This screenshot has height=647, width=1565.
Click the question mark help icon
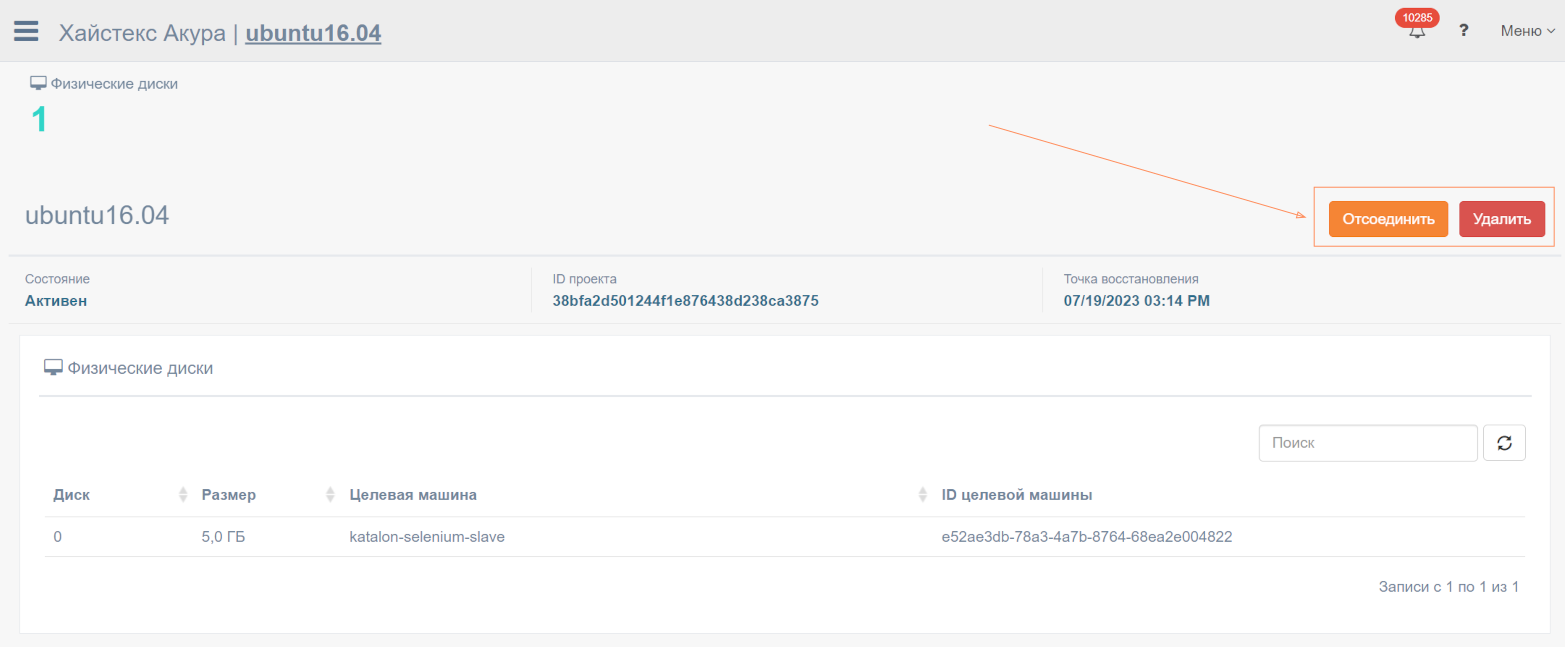point(1464,31)
